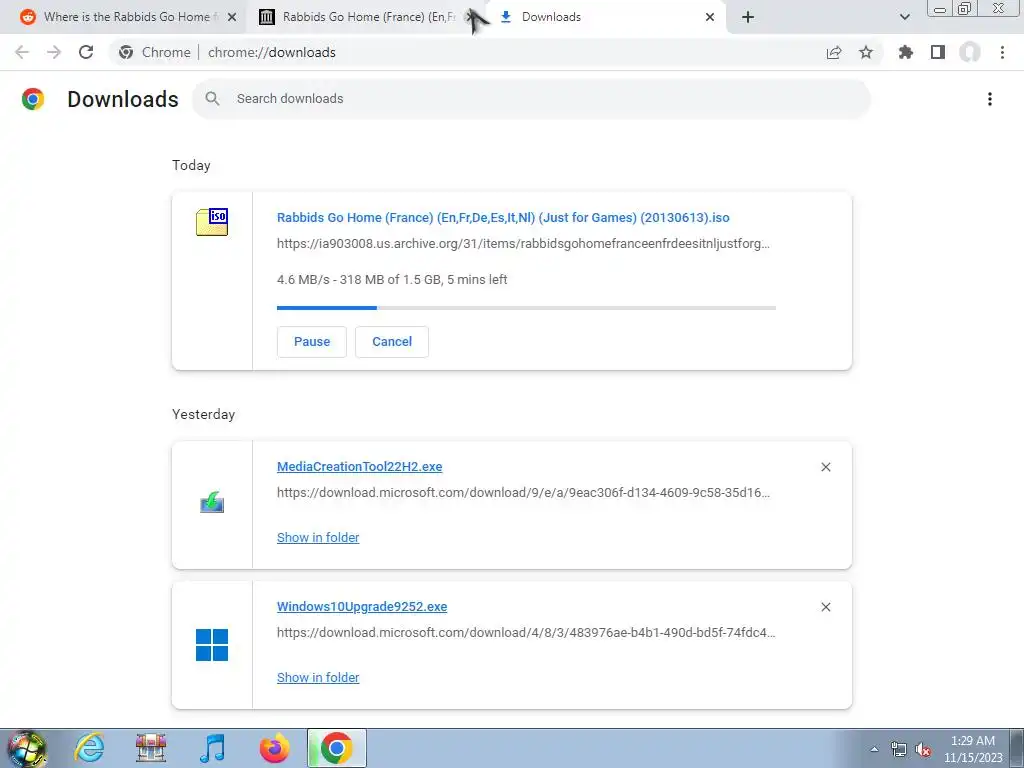This screenshot has width=1024, height=768.
Task: Remove Windows10Upgrade9252.exe from list
Action: (825, 607)
